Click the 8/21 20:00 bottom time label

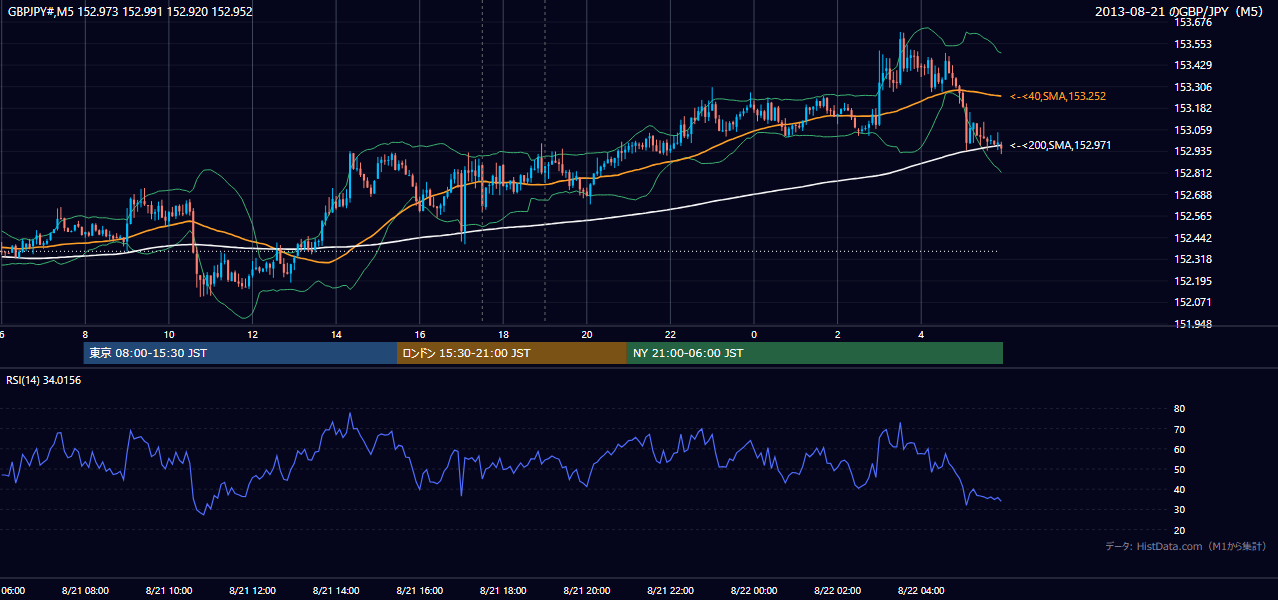tap(587, 591)
